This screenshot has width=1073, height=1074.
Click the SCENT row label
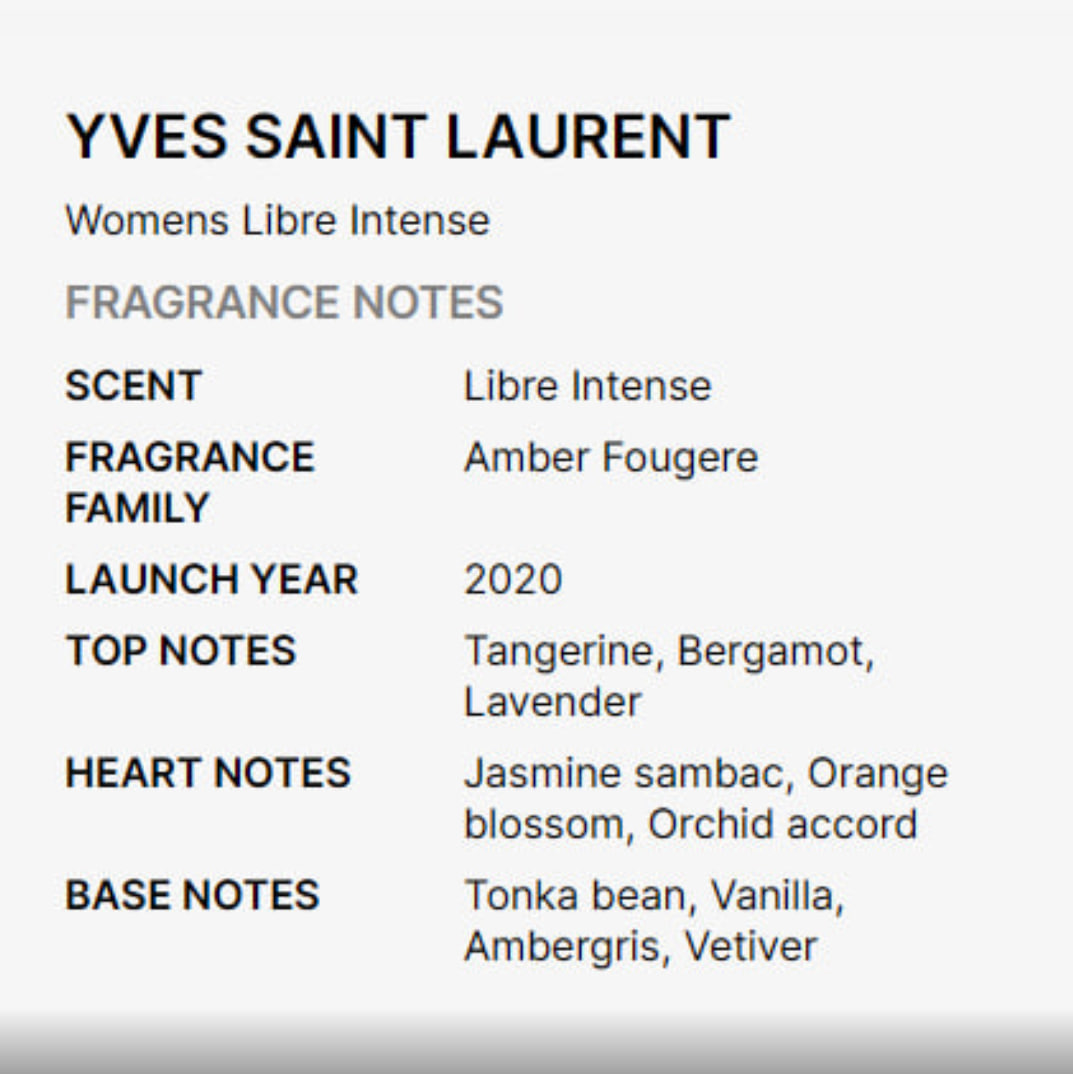(x=133, y=386)
